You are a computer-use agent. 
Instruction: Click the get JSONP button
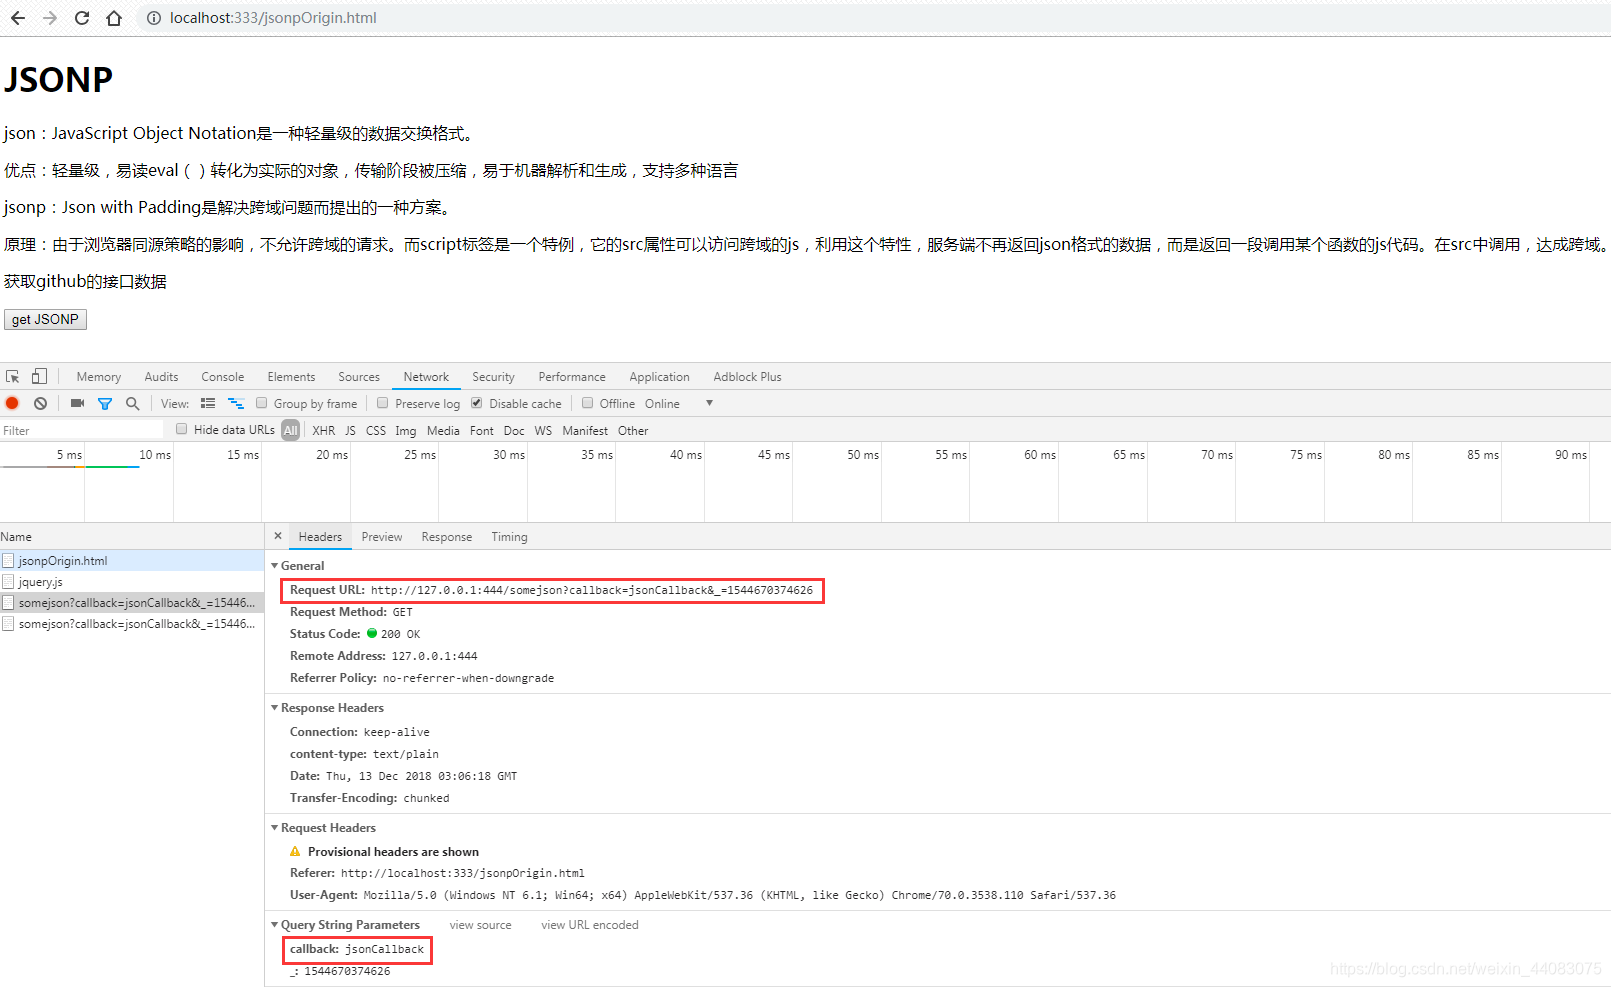click(45, 319)
